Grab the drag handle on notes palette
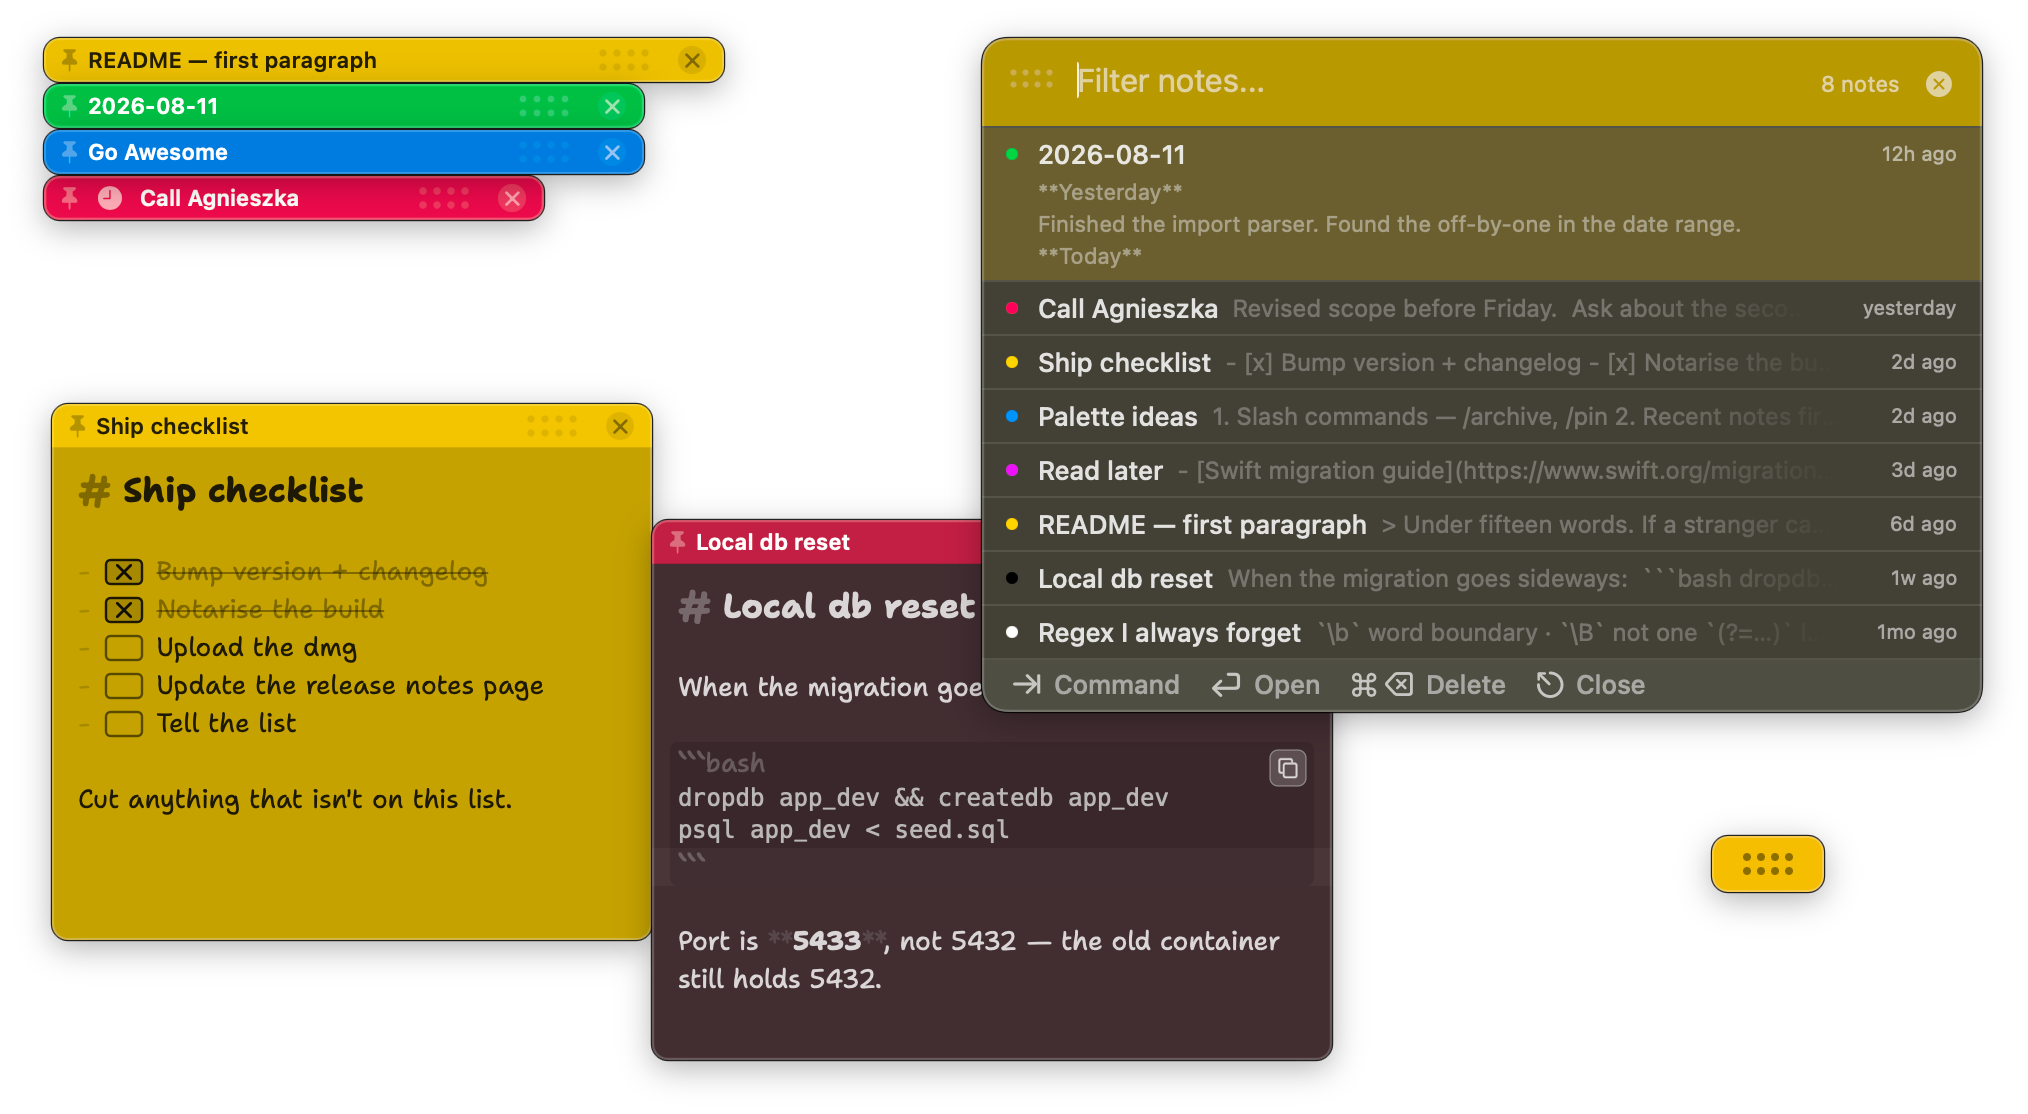Image resolution: width=2028 pixels, height=1114 pixels. (x=1031, y=79)
